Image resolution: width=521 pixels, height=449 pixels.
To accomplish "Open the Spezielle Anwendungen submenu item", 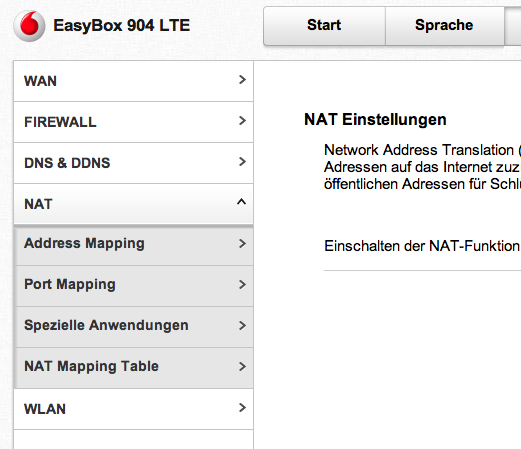I will [133, 327].
